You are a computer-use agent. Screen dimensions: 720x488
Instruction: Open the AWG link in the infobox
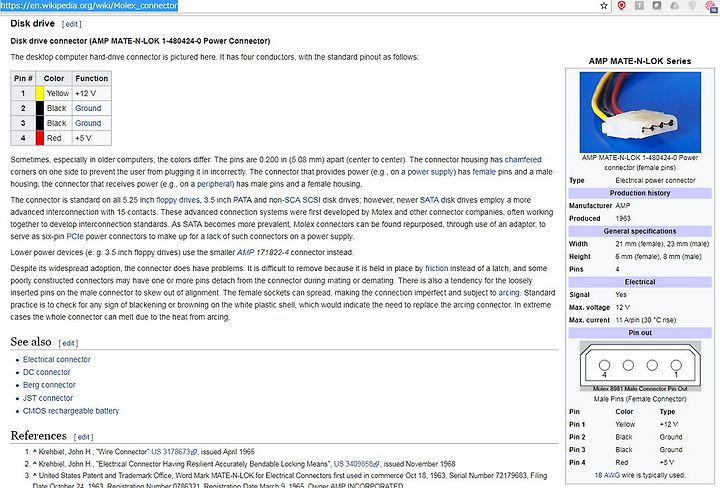point(612,475)
